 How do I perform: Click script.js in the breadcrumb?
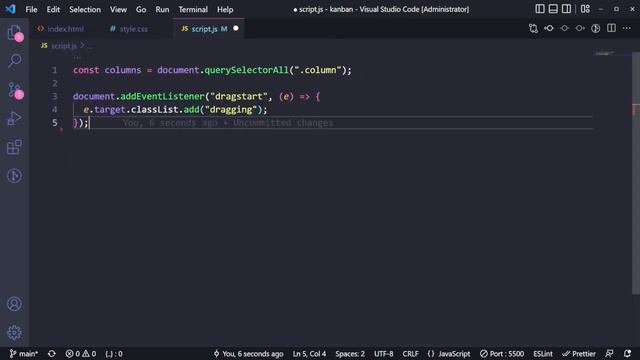pos(64,46)
